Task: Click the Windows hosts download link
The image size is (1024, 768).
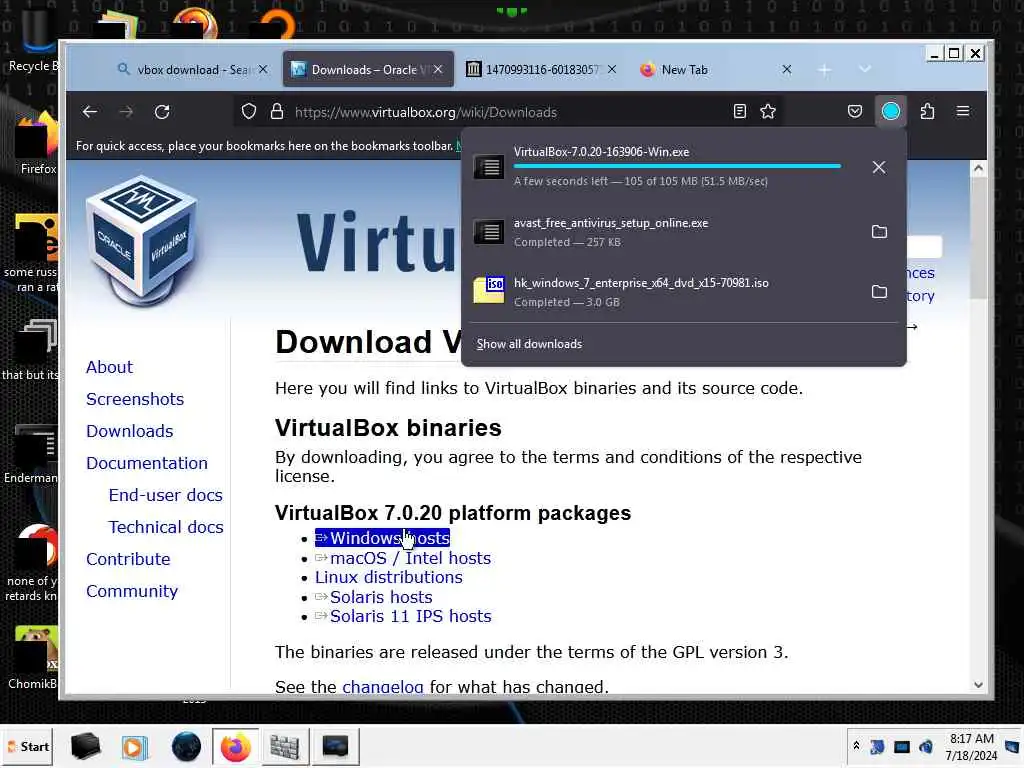Action: [382, 538]
